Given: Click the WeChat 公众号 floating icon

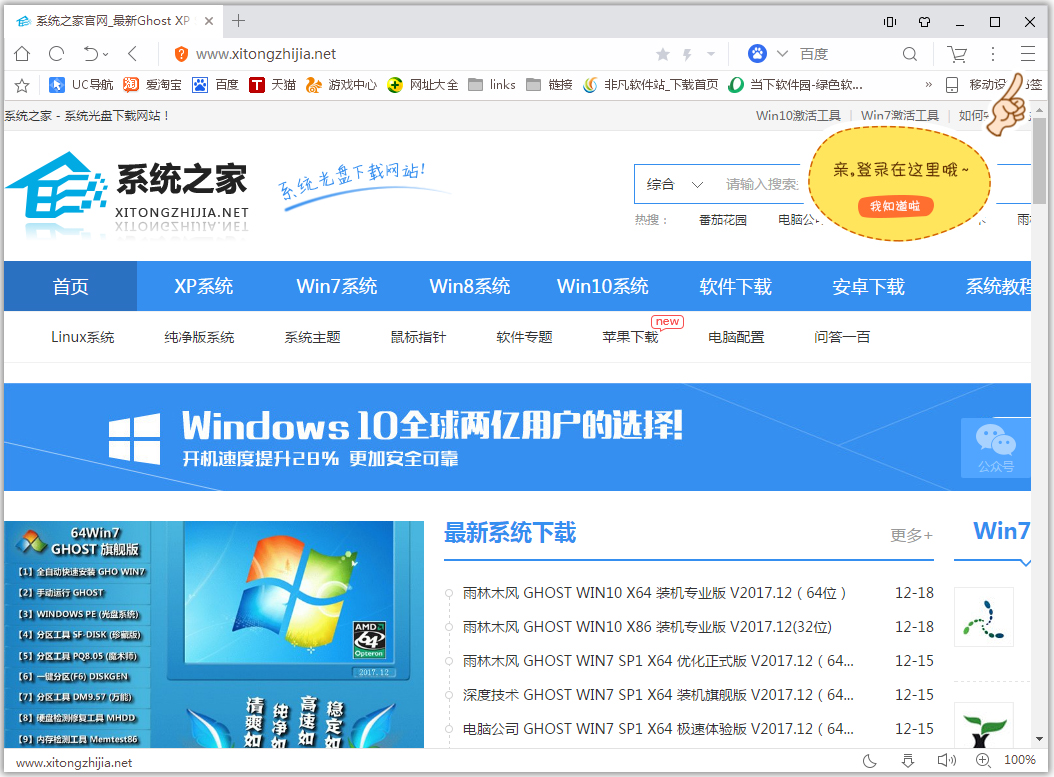Looking at the screenshot, I should point(996,448).
